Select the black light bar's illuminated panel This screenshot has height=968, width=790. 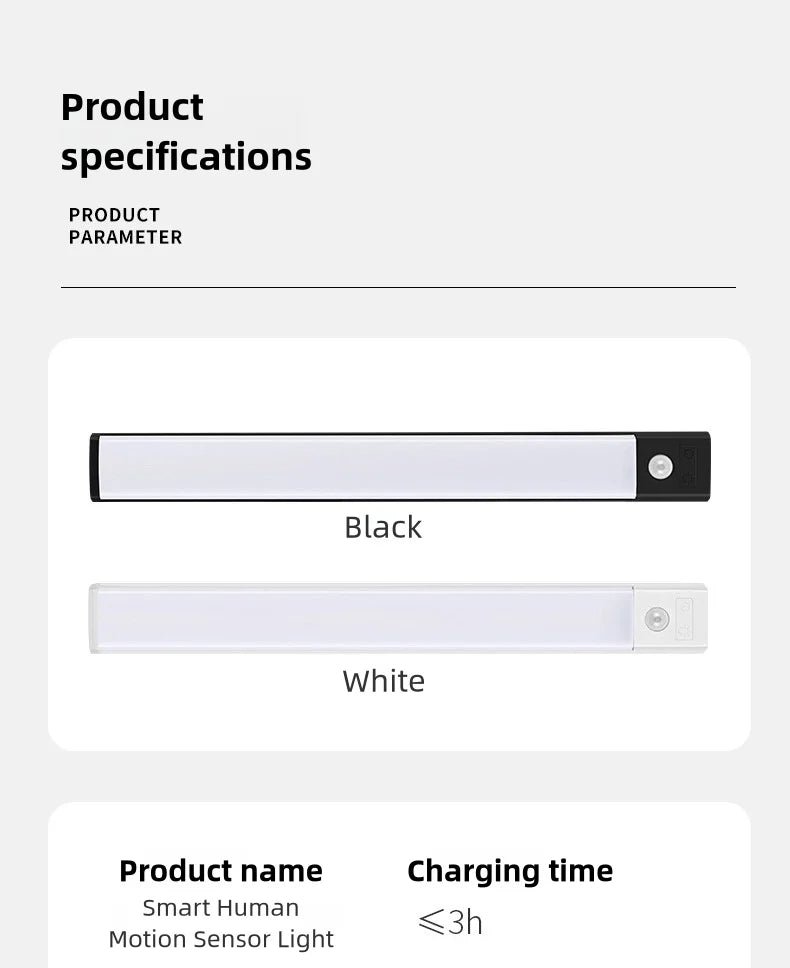pyautogui.click(x=365, y=467)
